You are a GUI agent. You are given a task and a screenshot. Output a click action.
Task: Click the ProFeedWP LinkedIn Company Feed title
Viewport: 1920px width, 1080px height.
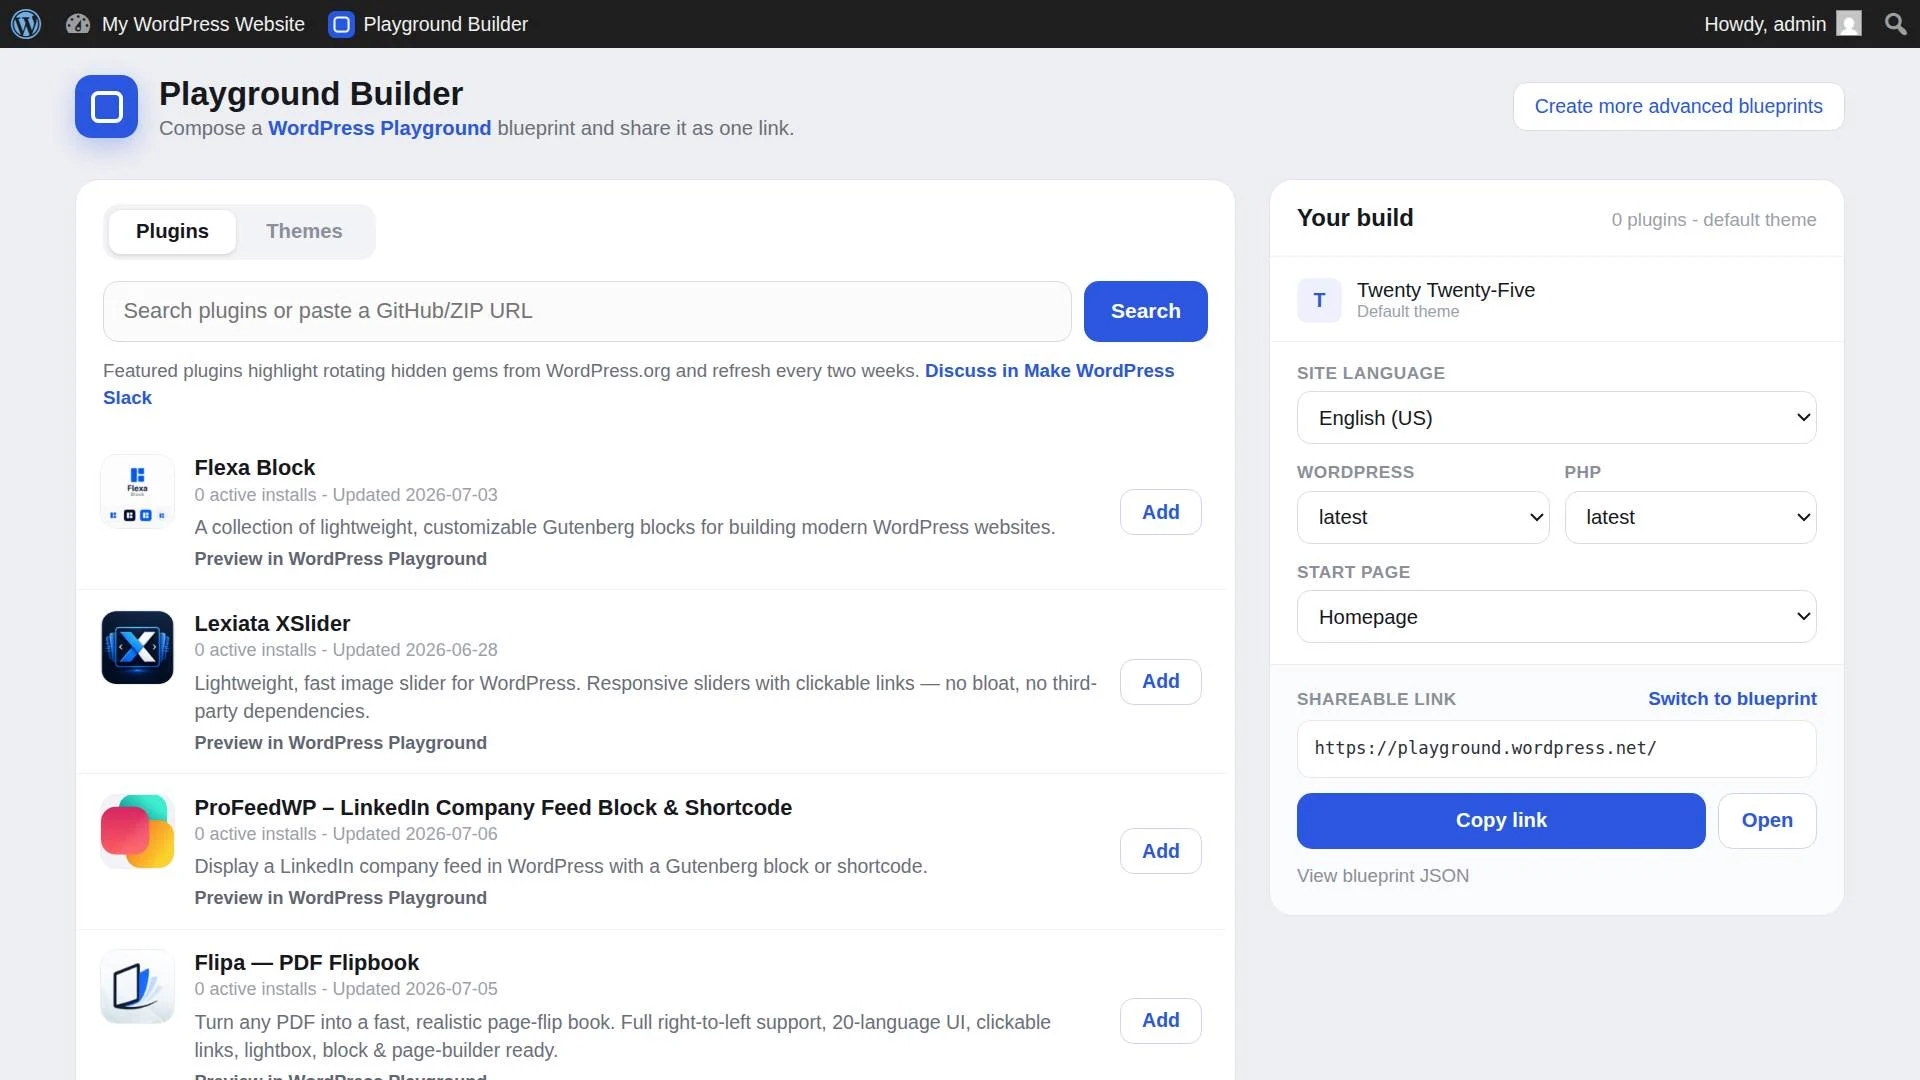(493, 808)
